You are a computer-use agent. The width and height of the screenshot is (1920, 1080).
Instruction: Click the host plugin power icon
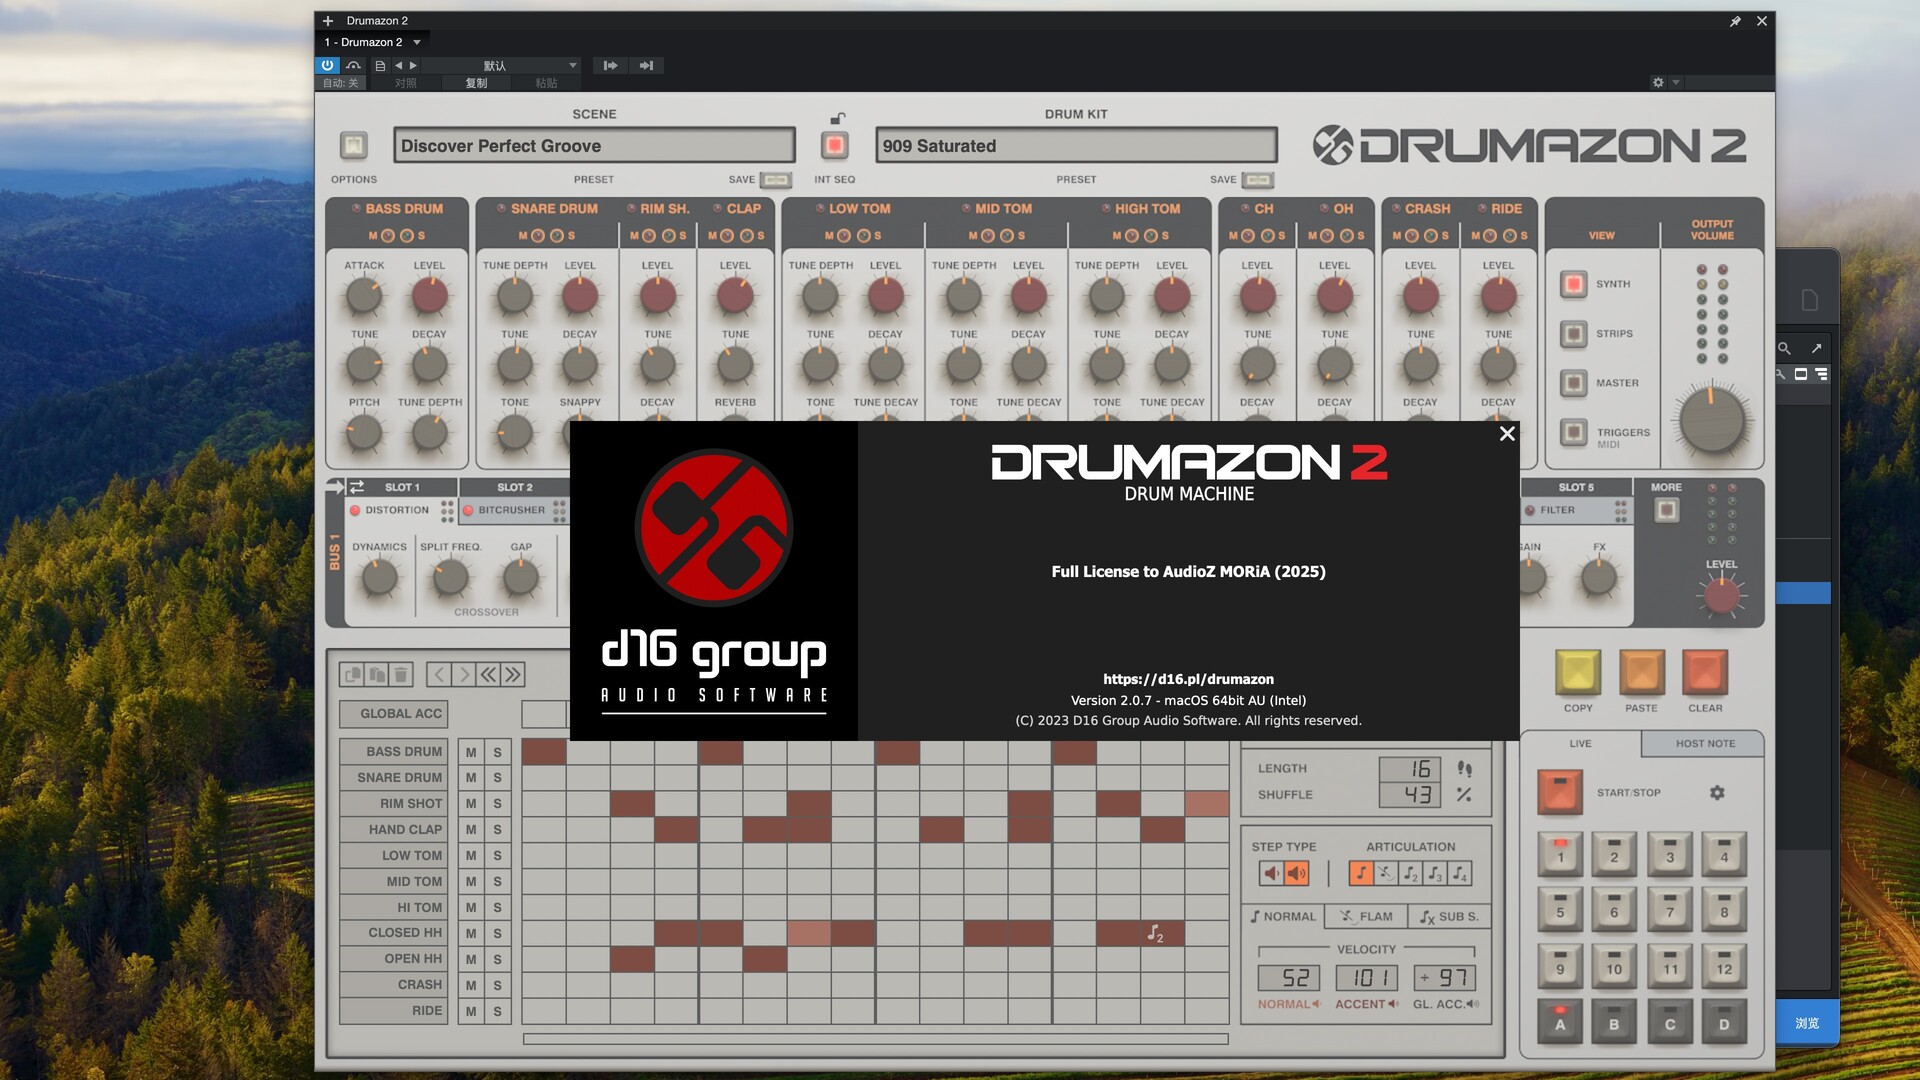pyautogui.click(x=327, y=65)
